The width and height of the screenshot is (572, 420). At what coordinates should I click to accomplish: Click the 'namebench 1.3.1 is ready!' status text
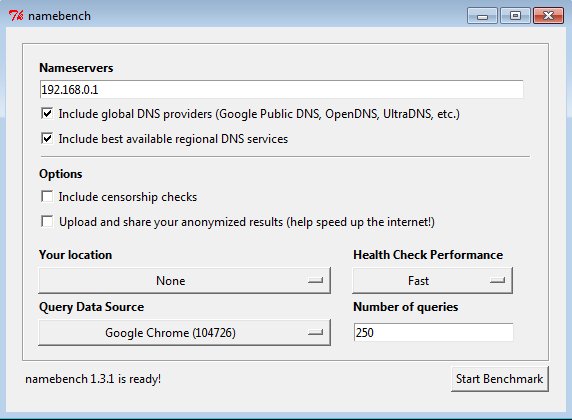pos(93,379)
